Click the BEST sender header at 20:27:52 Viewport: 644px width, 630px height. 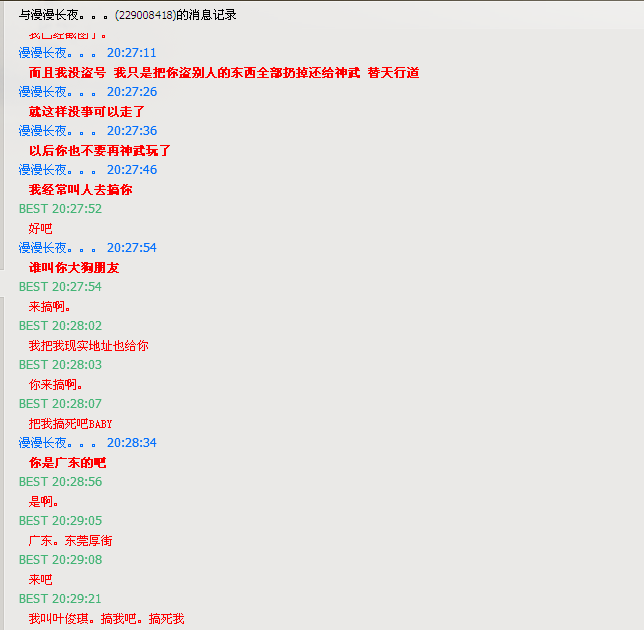point(60,209)
